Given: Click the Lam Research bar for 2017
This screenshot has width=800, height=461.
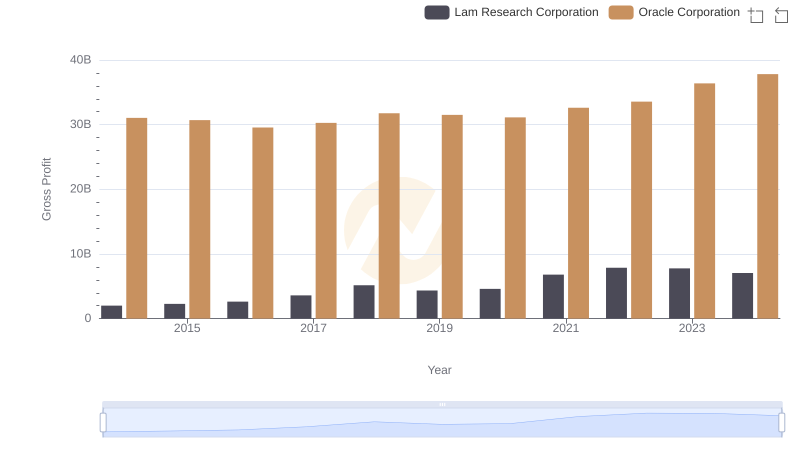Looking at the screenshot, I should [x=301, y=306].
